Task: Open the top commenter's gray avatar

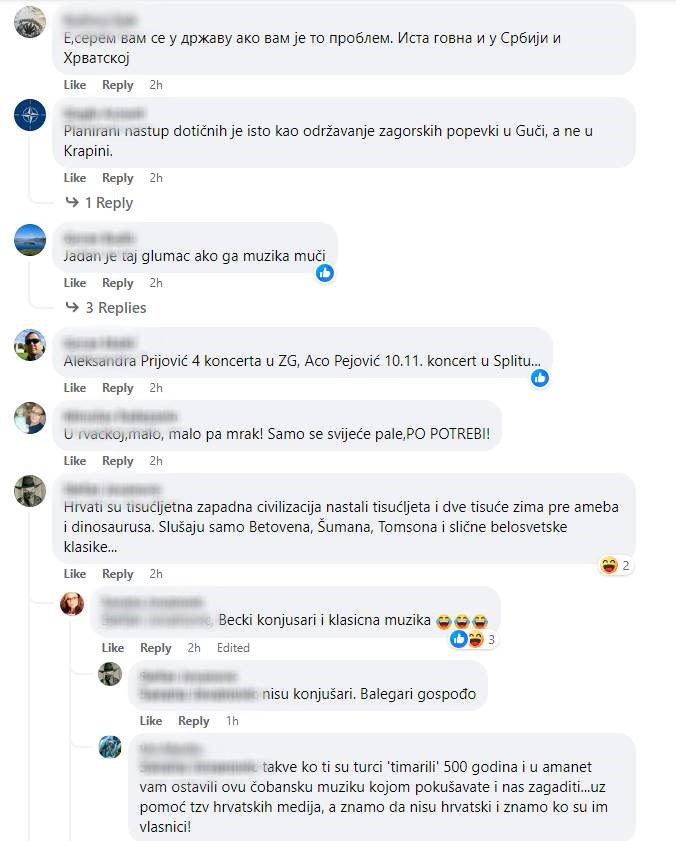Action: coord(30,22)
